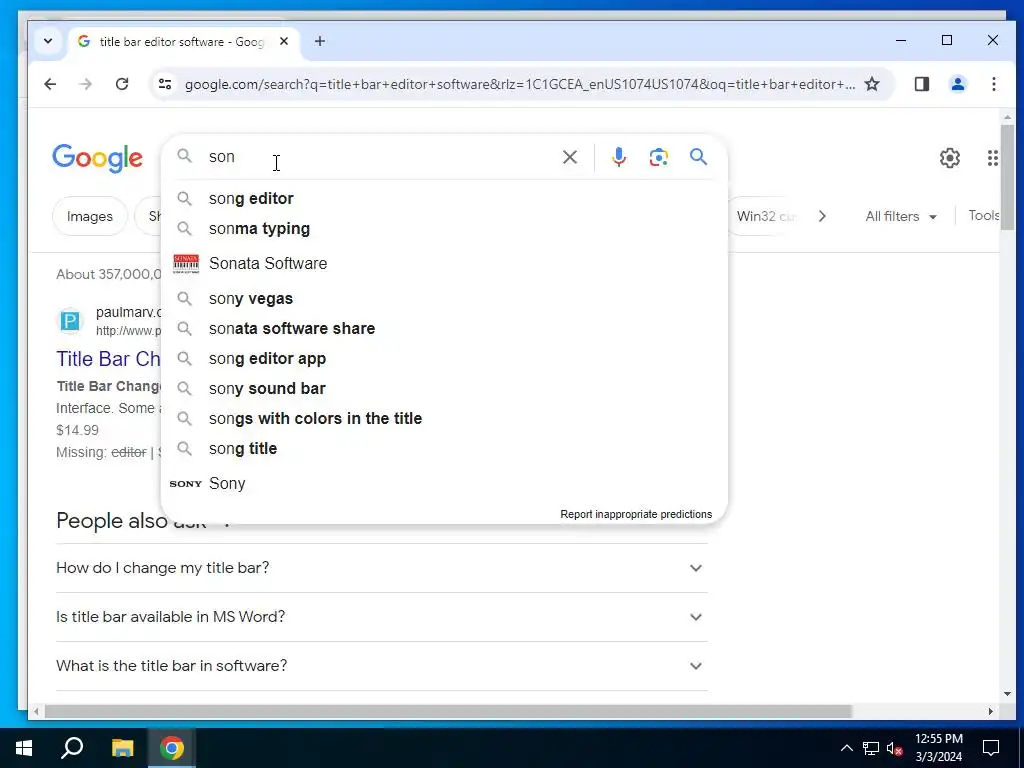Click the muted volume tray icon

tap(894, 748)
